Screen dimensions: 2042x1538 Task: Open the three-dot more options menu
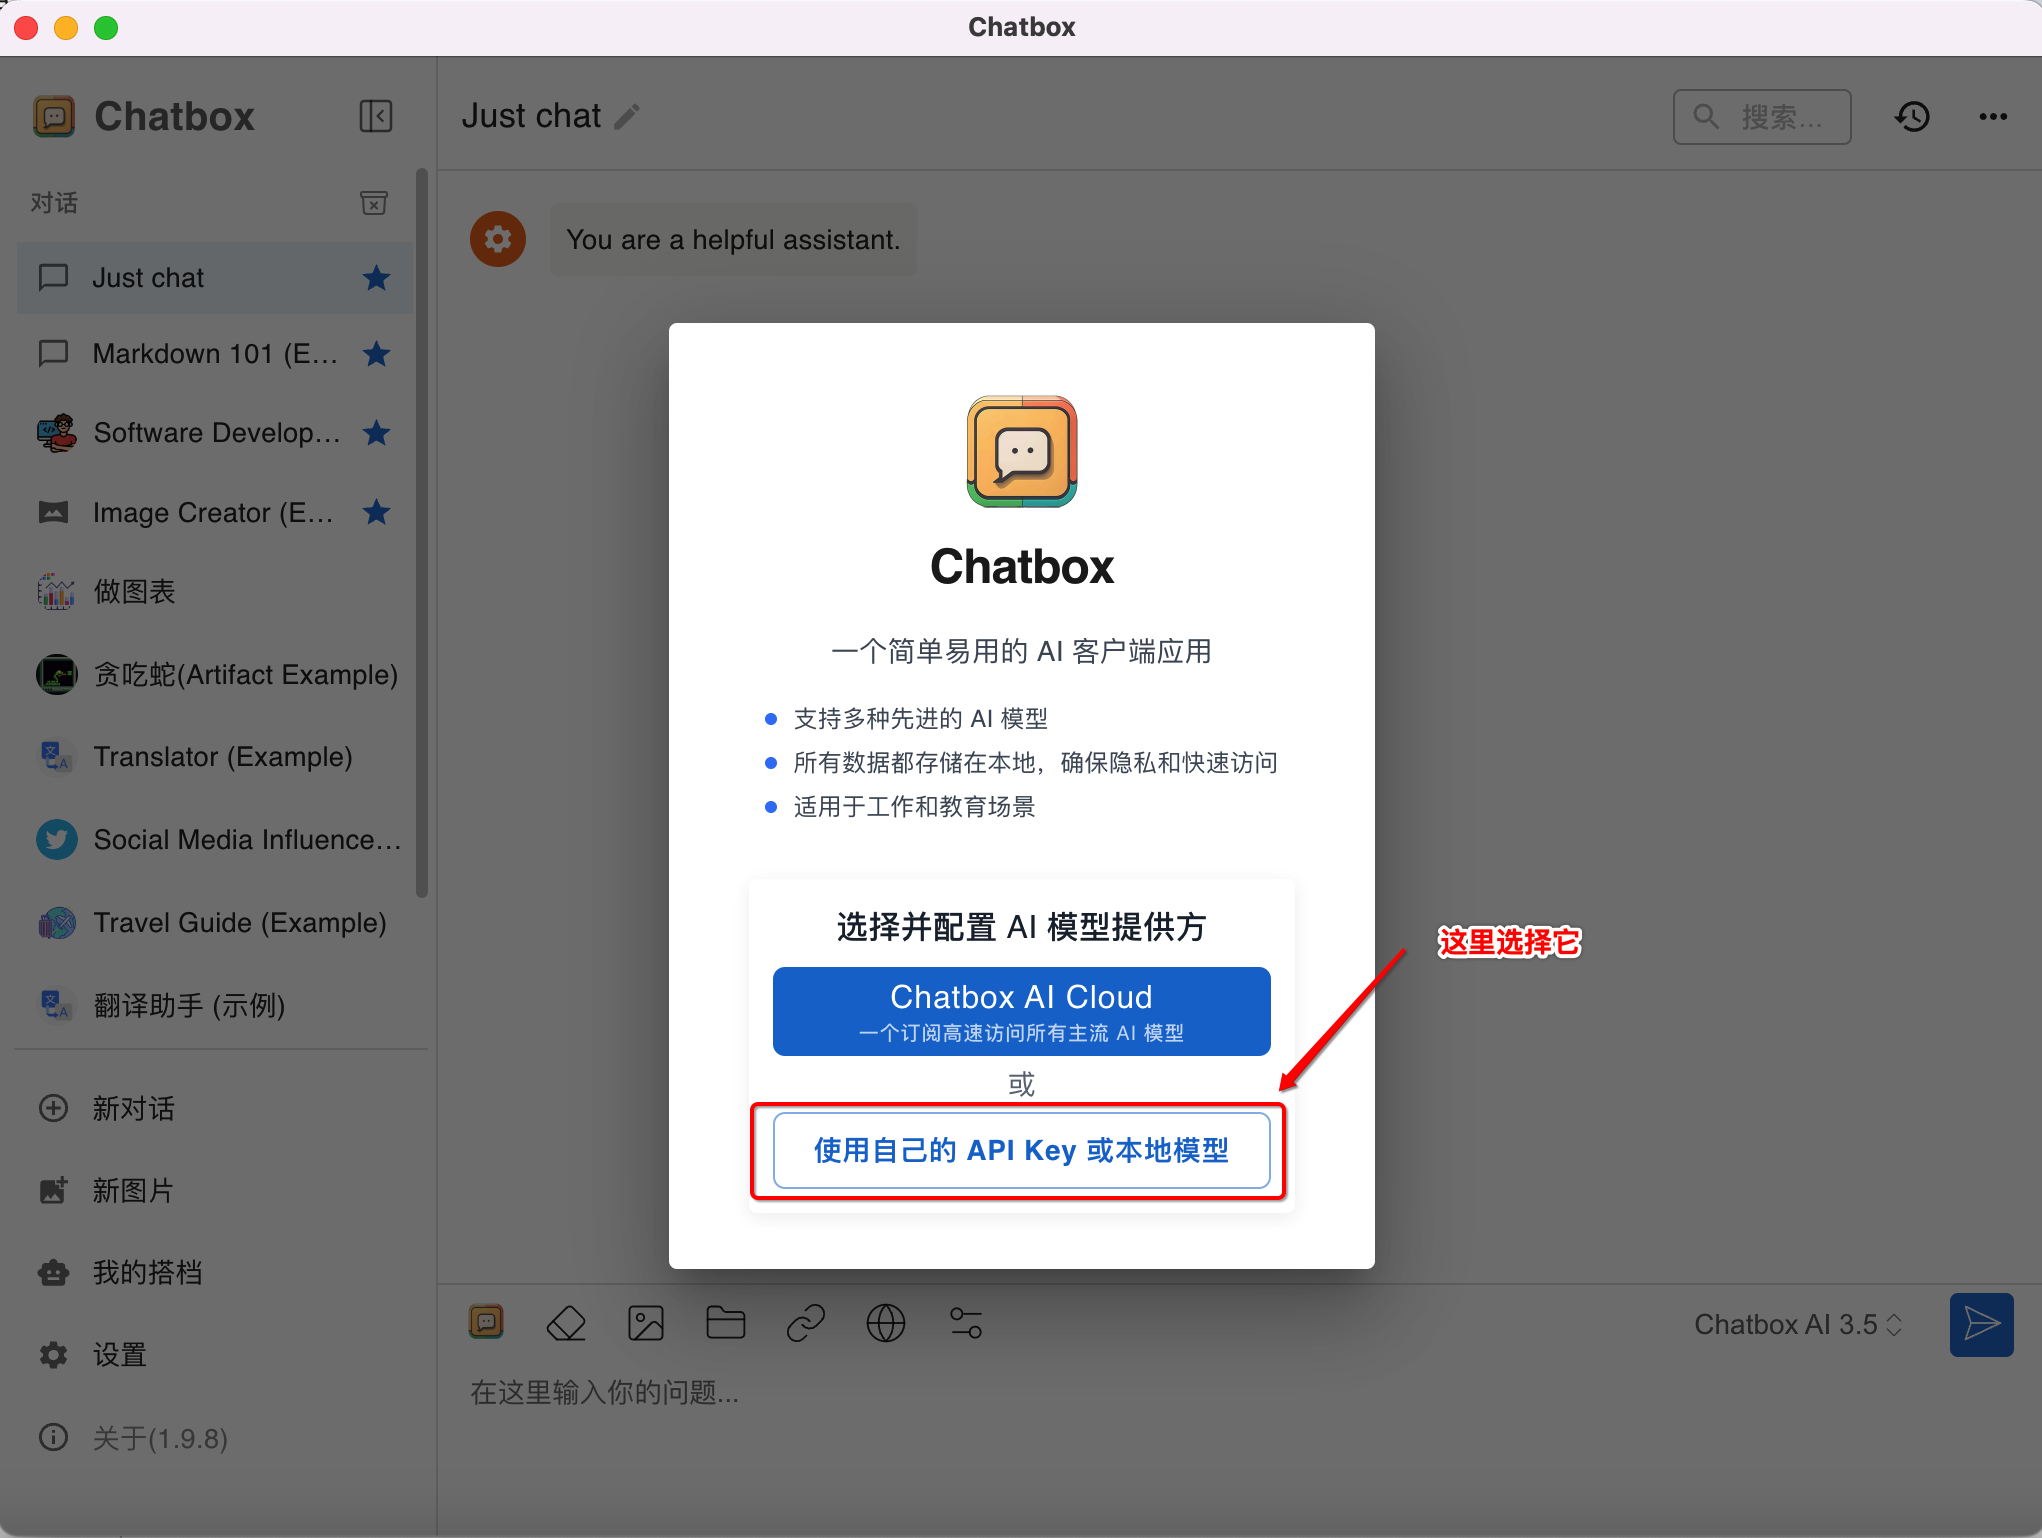pyautogui.click(x=1992, y=117)
